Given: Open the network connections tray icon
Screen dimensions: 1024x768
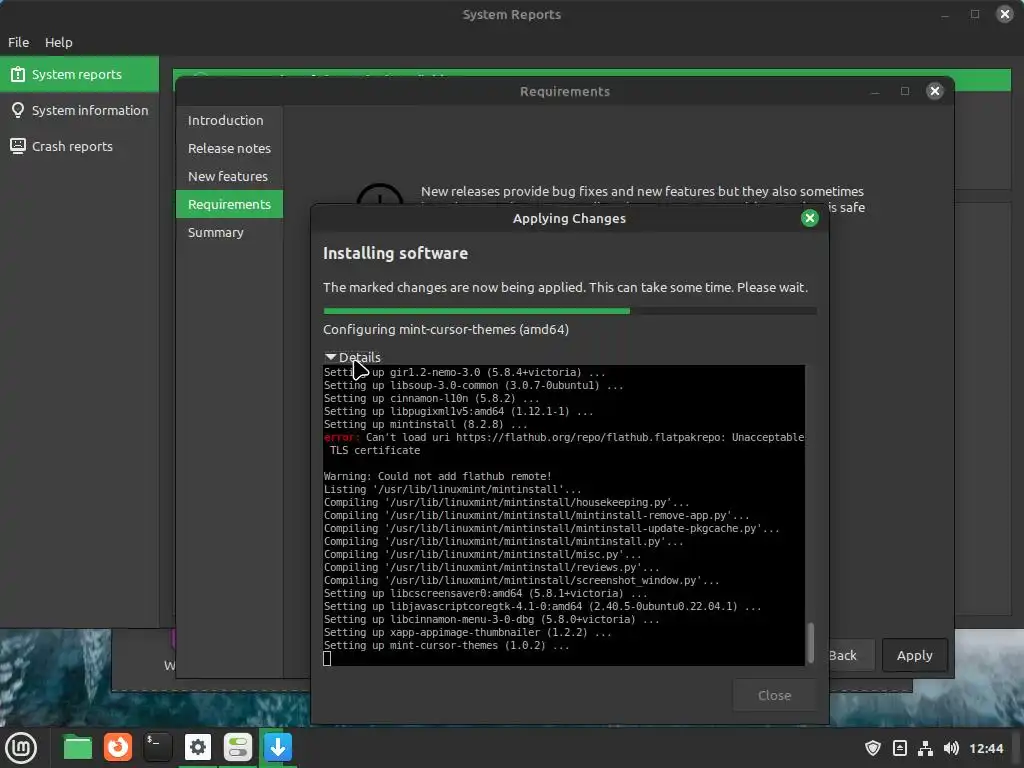Looking at the screenshot, I should point(925,748).
